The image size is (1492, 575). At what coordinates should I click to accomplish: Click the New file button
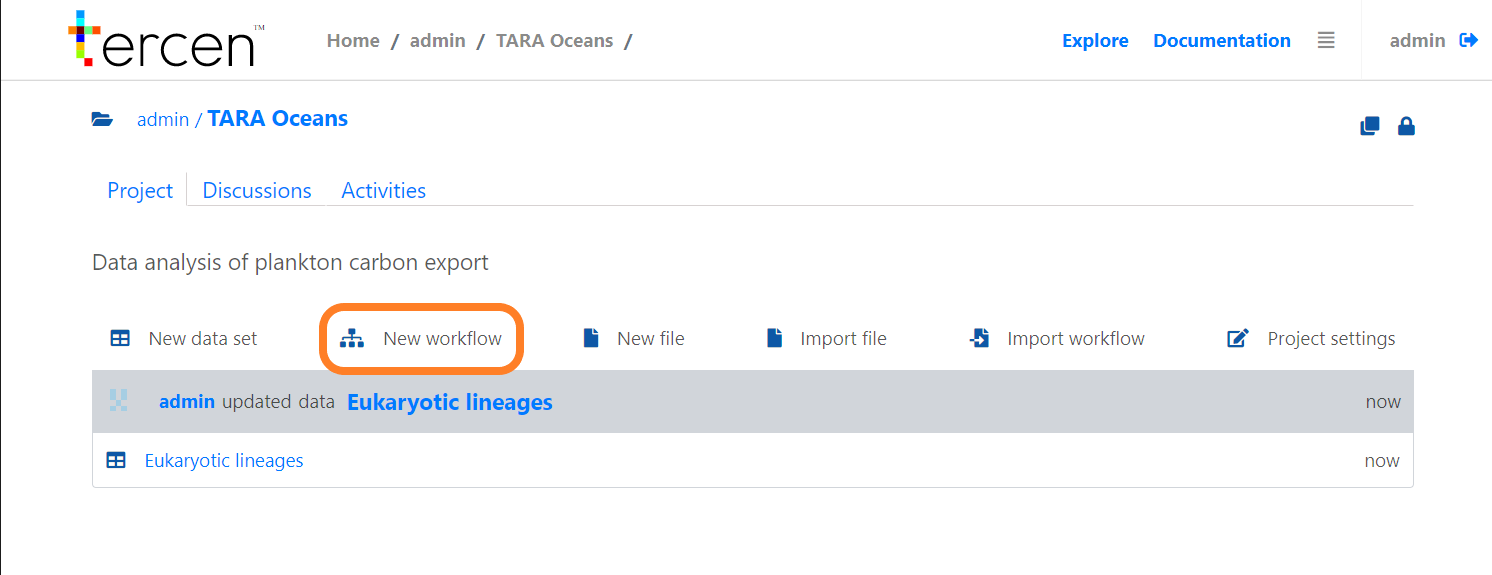click(x=634, y=339)
